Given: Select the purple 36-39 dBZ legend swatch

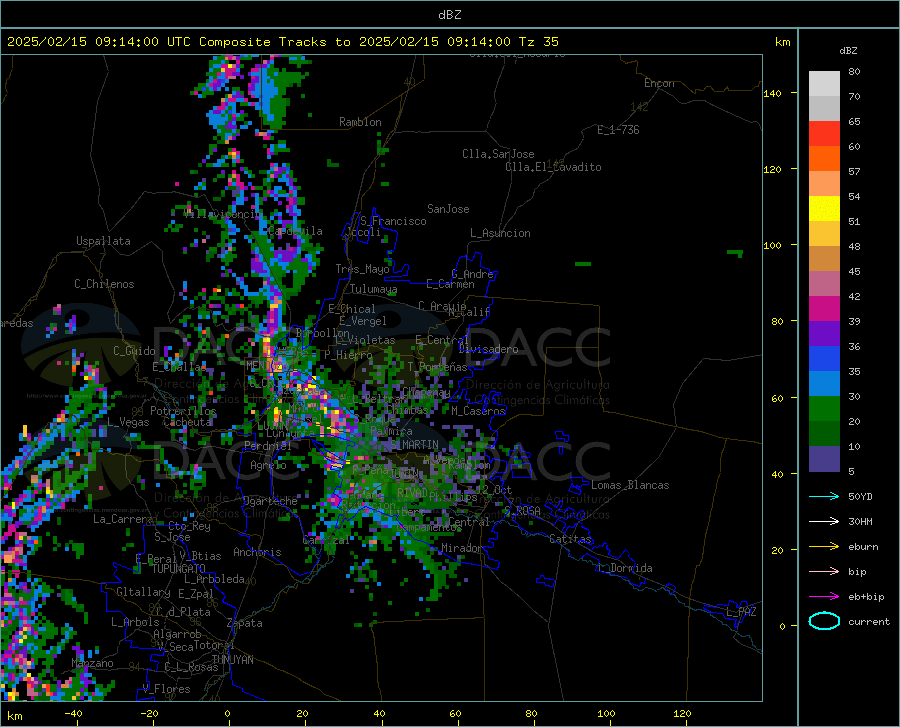Looking at the screenshot, I should pos(824,334).
